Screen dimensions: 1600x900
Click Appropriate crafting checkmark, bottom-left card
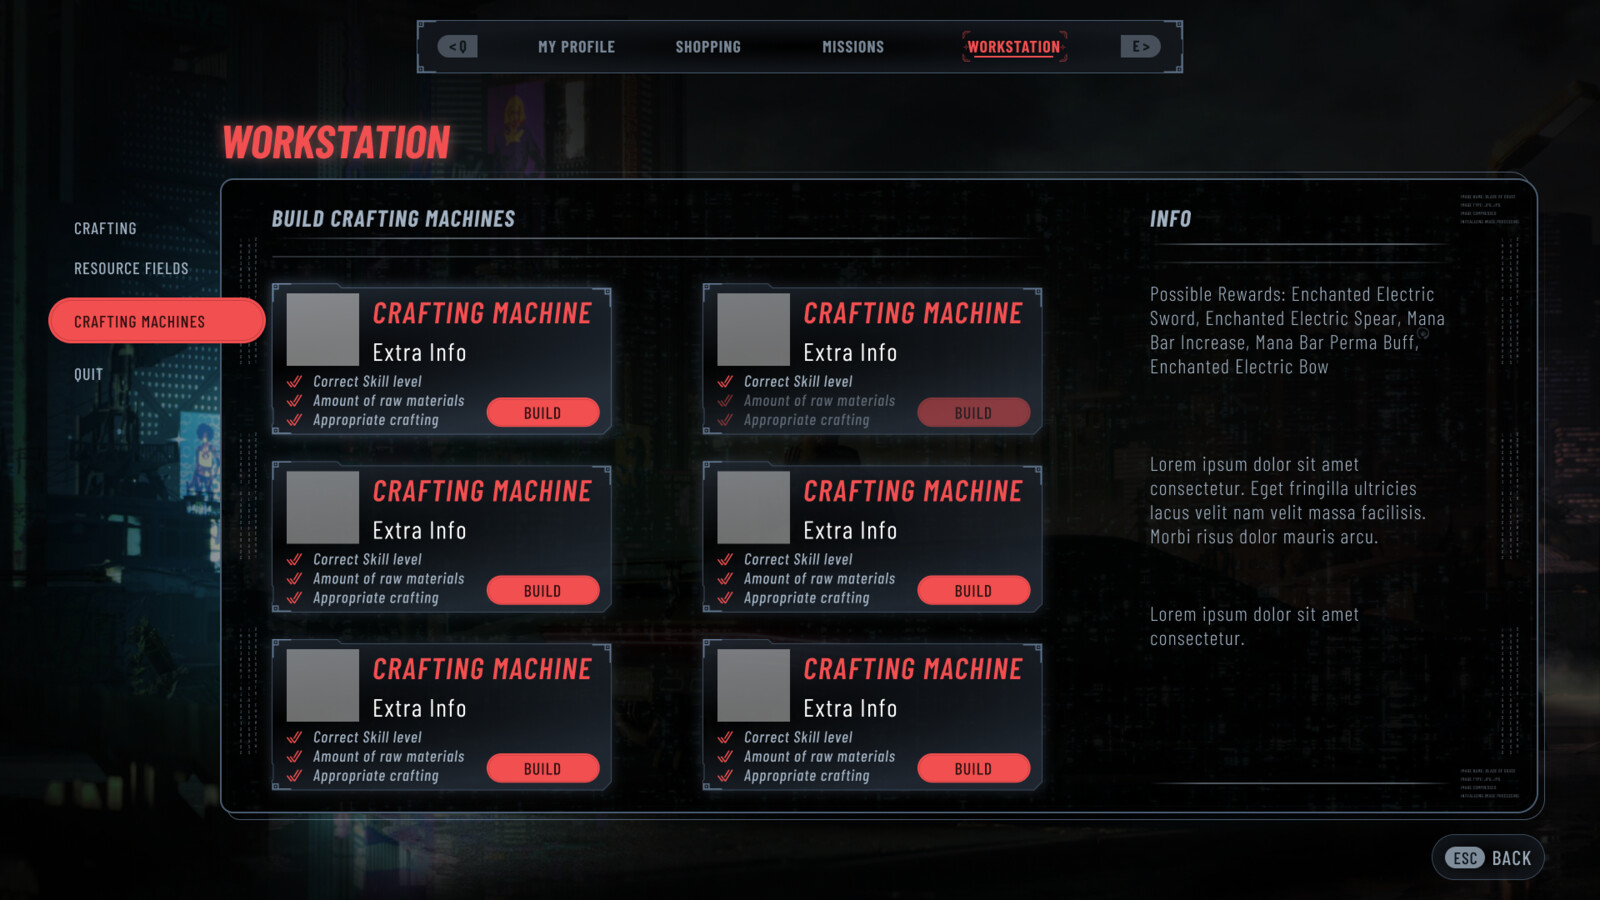pyautogui.click(x=295, y=775)
